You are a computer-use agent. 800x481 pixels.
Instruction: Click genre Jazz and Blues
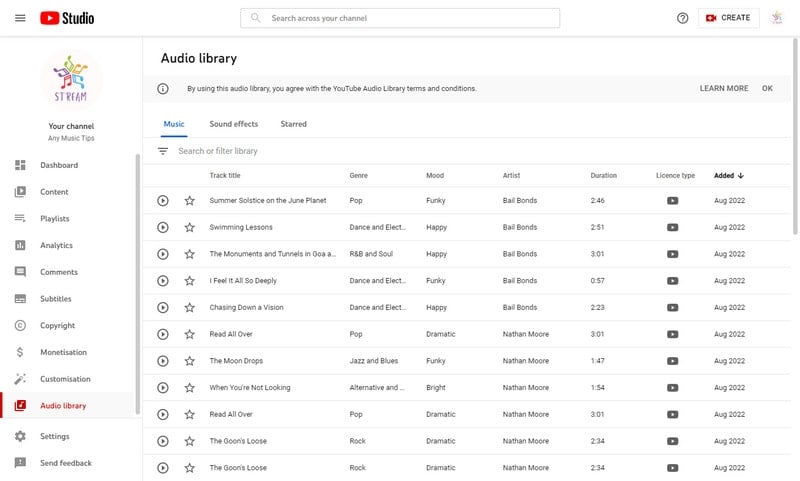click(373, 361)
